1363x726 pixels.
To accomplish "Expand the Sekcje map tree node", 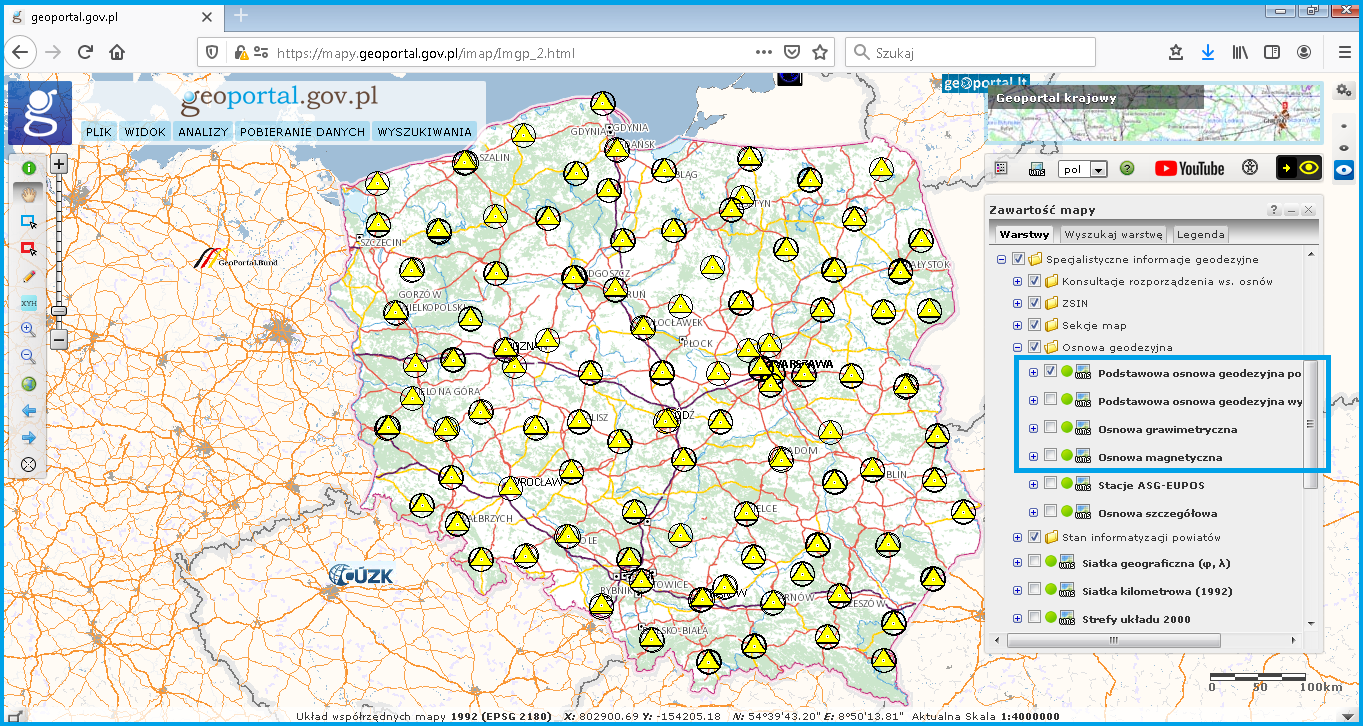I will pyautogui.click(x=1018, y=325).
